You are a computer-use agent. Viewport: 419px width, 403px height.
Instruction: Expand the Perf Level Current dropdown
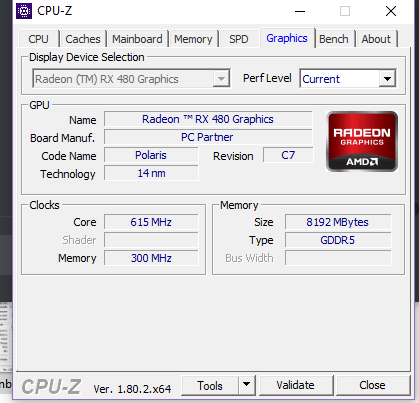click(x=348, y=79)
